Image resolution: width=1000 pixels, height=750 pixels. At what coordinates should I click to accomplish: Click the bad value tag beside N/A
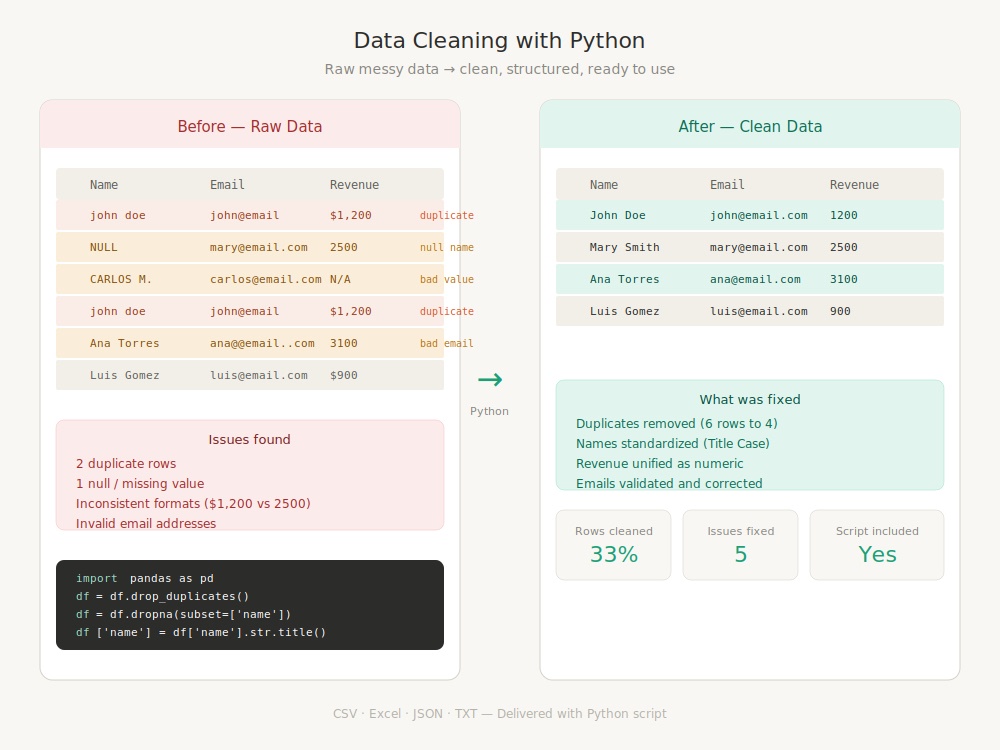(x=446, y=279)
